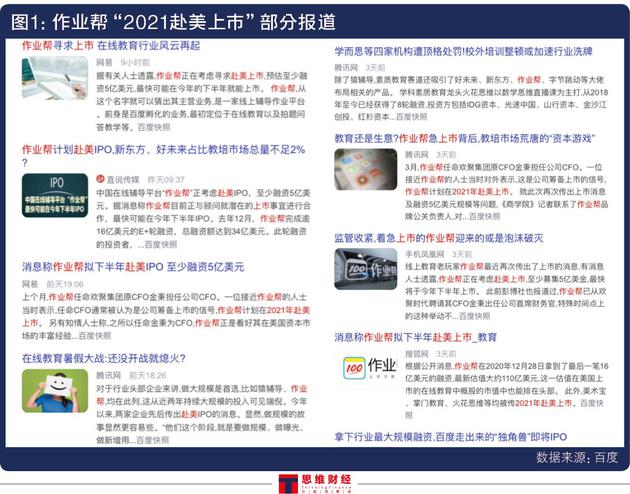The image size is (630, 494).
Task: Click source label 搜狐网 3天前
Action: click(430, 354)
